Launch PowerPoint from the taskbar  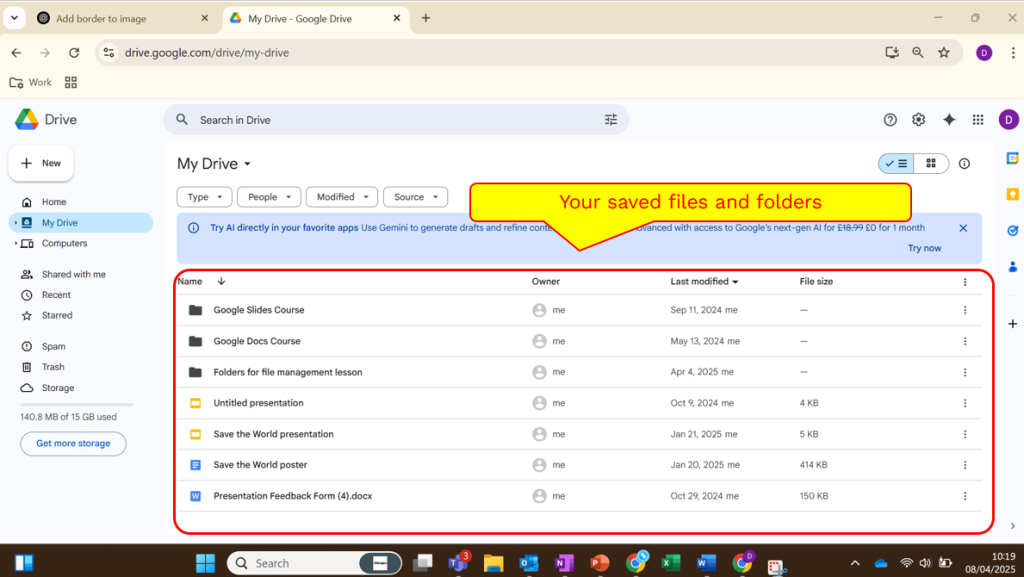(599, 562)
